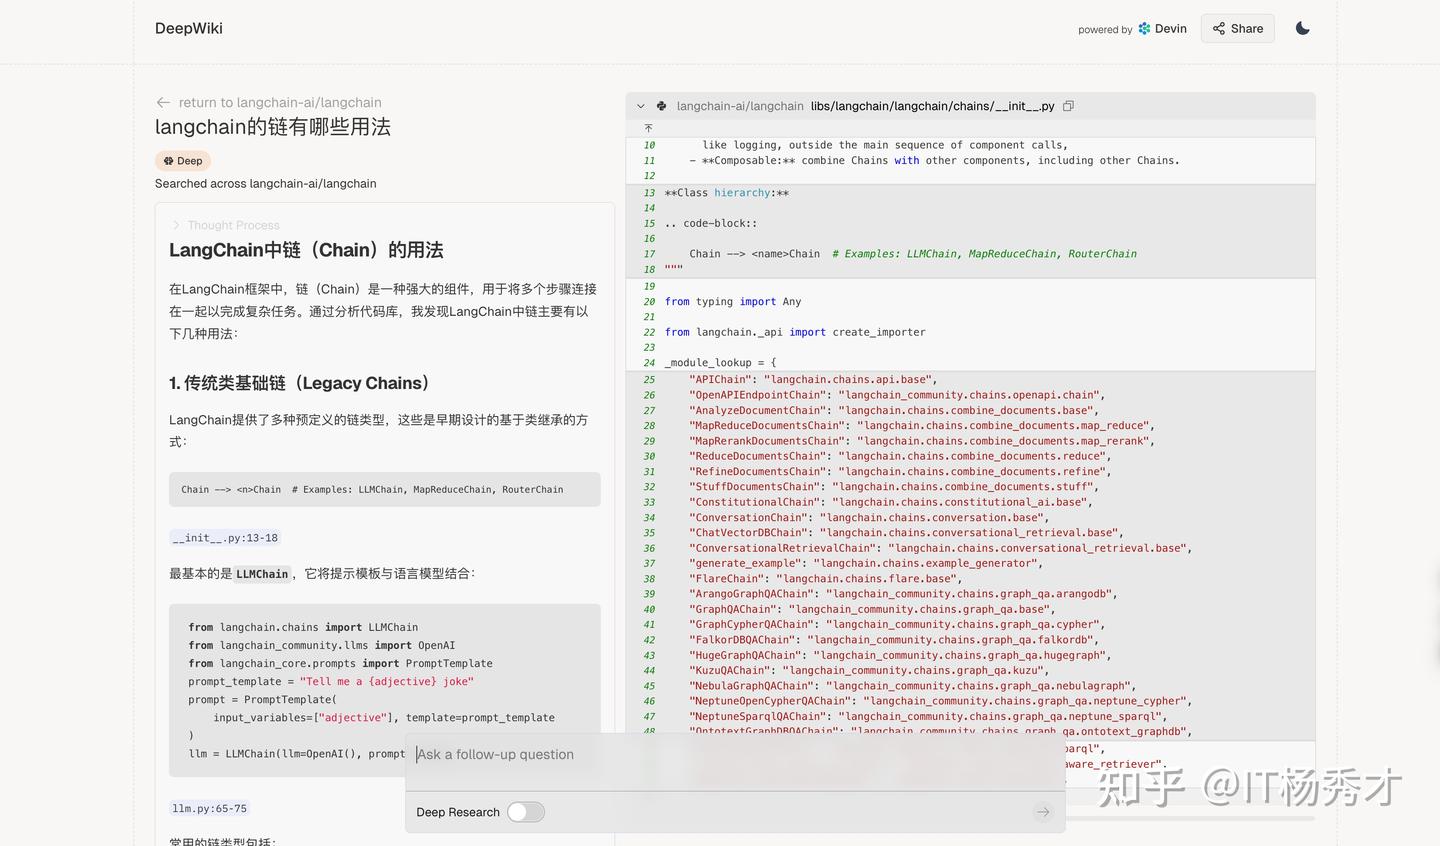Viewport: 1440px width, 846px height.
Task: Click the back arrow beside return link
Action: pos(162,102)
